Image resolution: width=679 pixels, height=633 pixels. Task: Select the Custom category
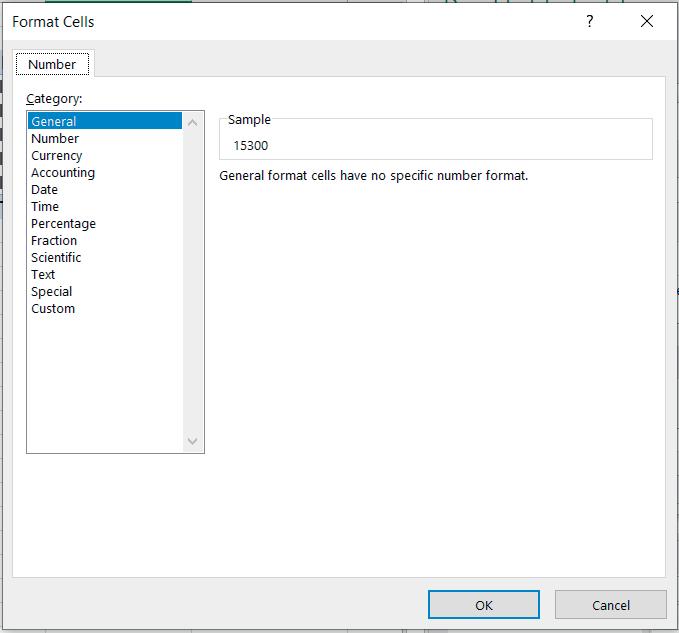[x=105, y=308]
